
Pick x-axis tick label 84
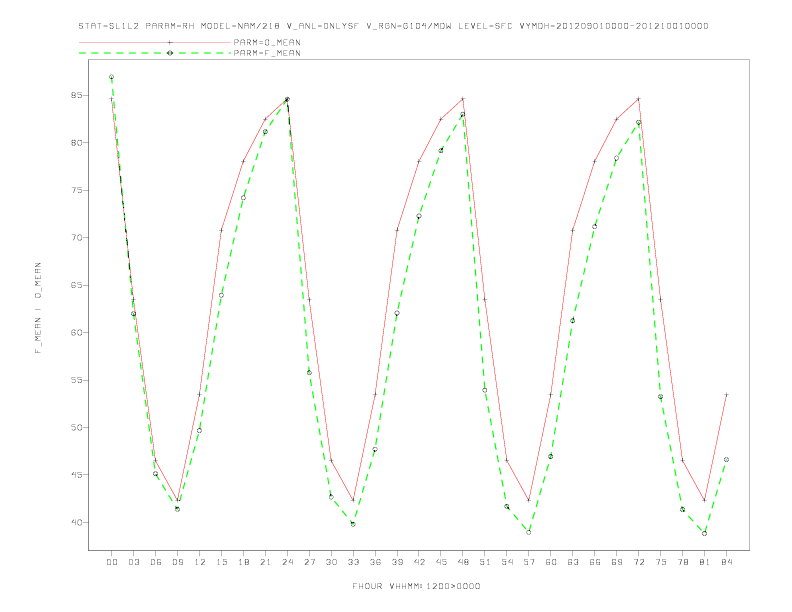click(x=726, y=562)
